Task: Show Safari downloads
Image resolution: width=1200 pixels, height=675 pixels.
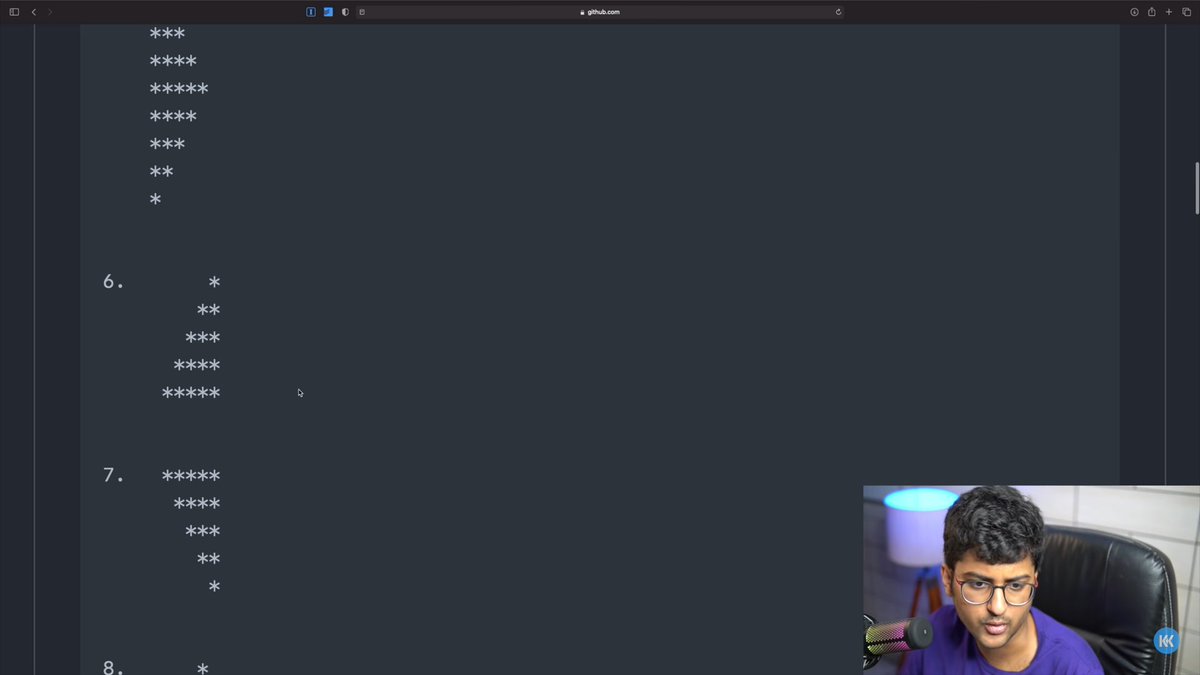Action: (x=1134, y=12)
